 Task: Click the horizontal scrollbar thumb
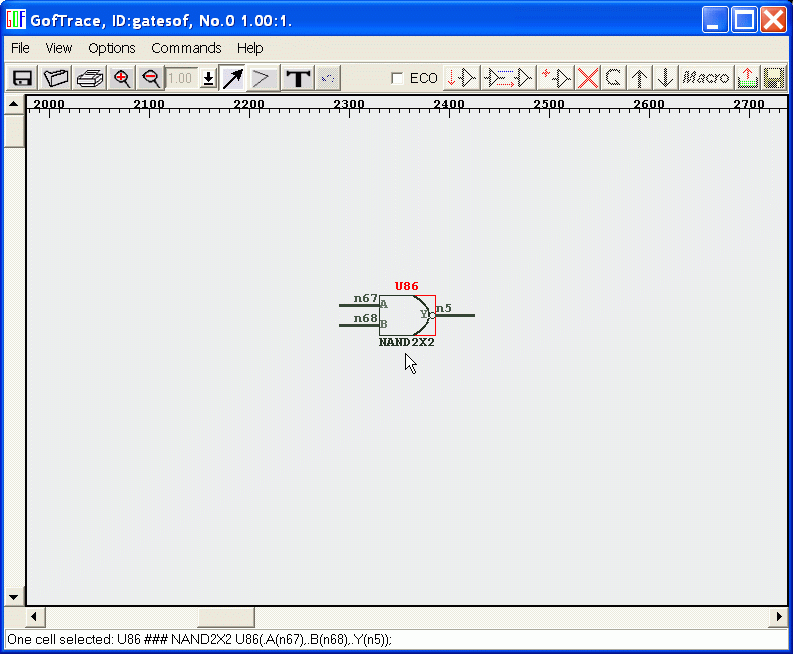226,617
